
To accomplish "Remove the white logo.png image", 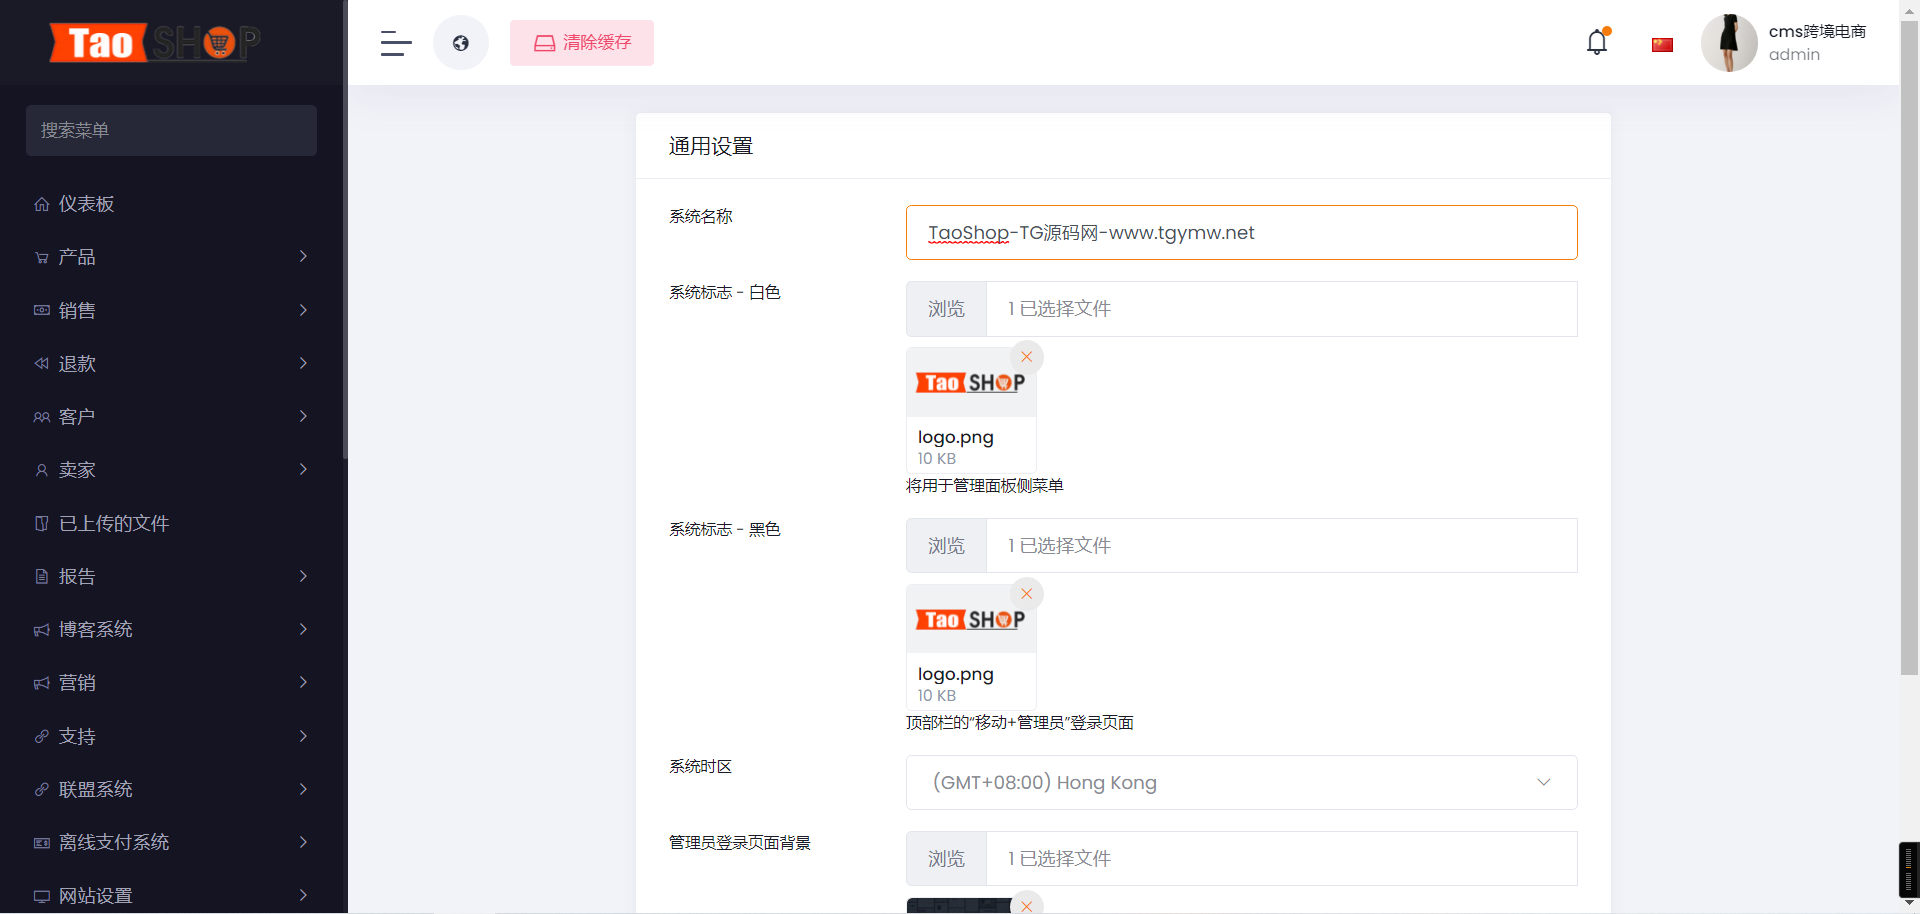I will 1026,357.
